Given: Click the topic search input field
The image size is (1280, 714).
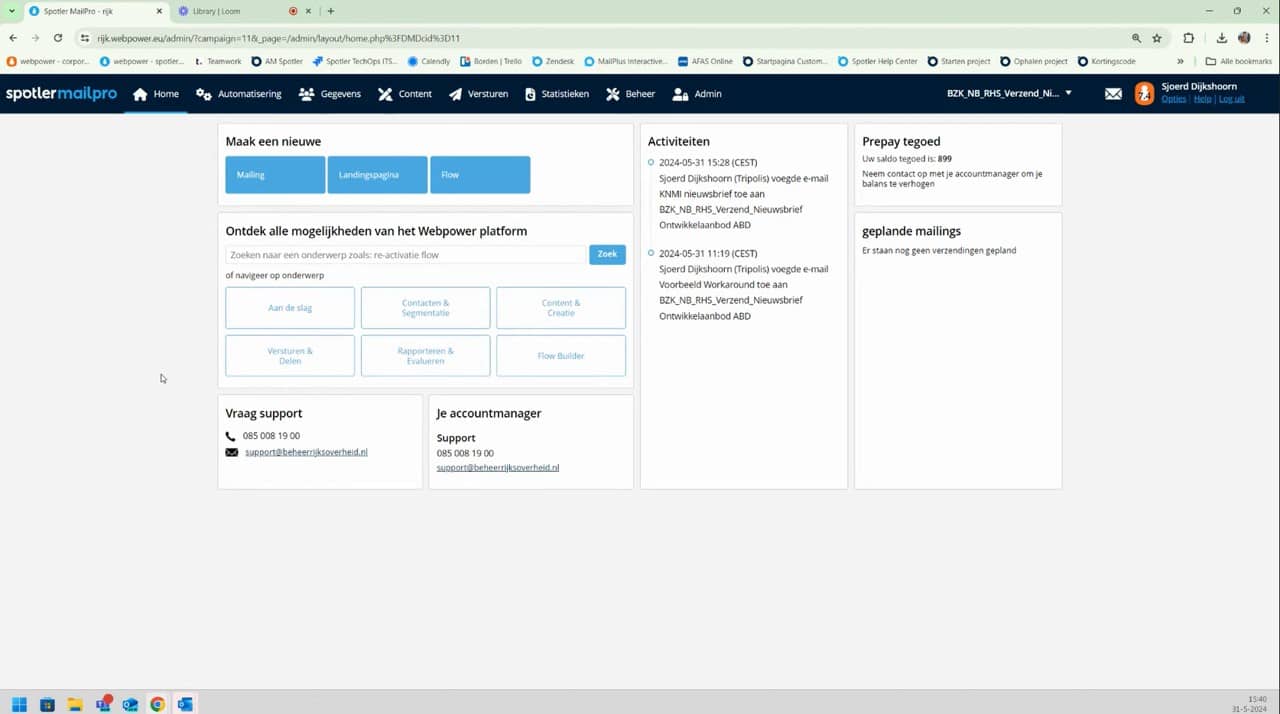Looking at the screenshot, I should tap(405, 255).
